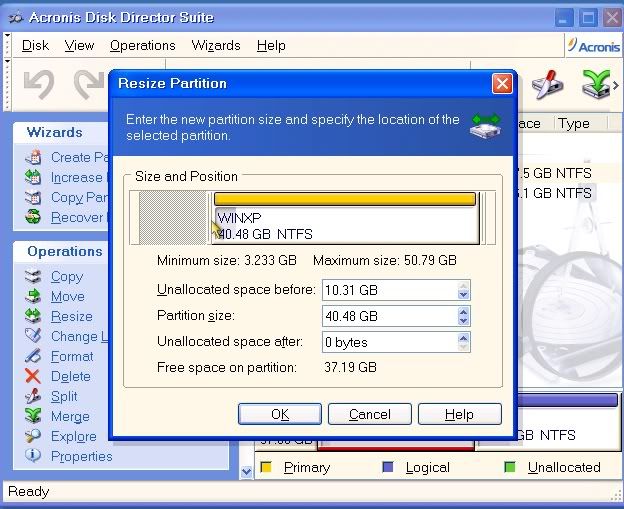Click the green arrows commit toolbar icon
This screenshot has width=624, height=509.
tap(596, 84)
